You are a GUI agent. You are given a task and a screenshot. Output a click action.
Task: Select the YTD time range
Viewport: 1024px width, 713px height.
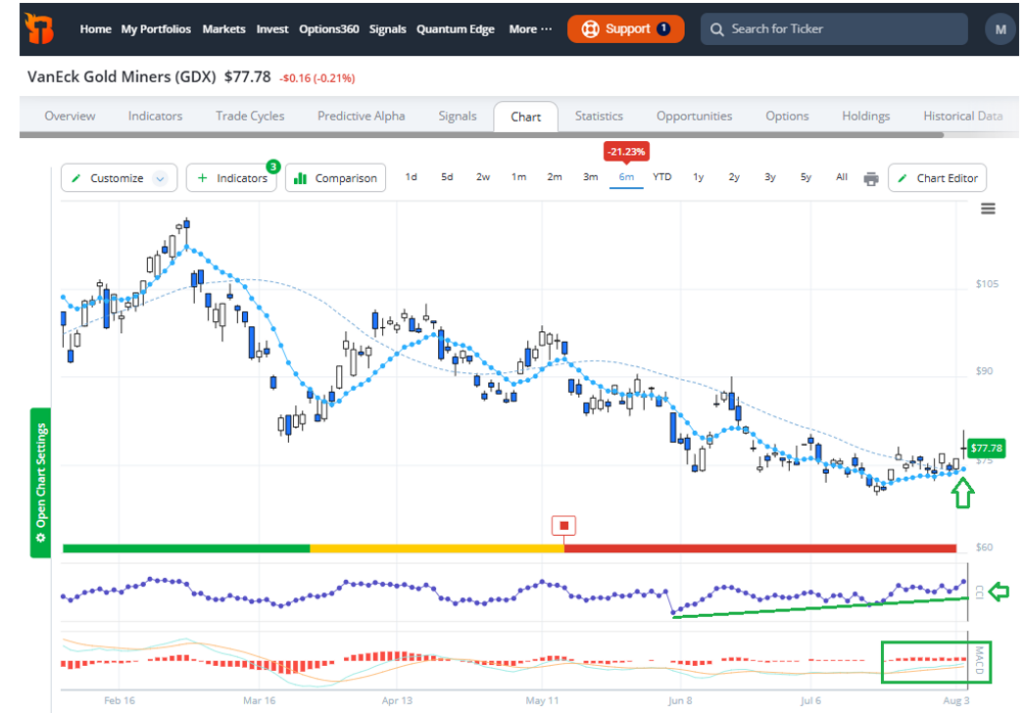coord(662,177)
